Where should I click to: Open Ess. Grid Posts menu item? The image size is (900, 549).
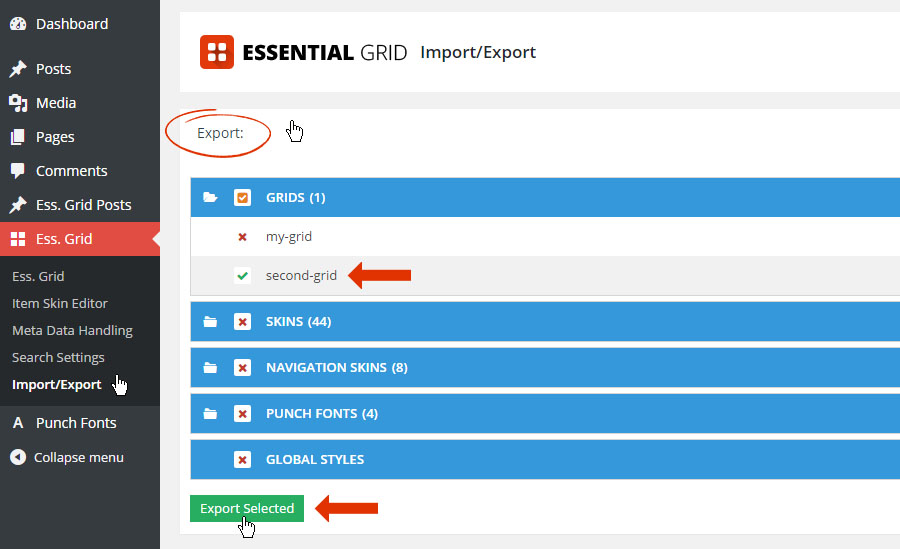83,204
